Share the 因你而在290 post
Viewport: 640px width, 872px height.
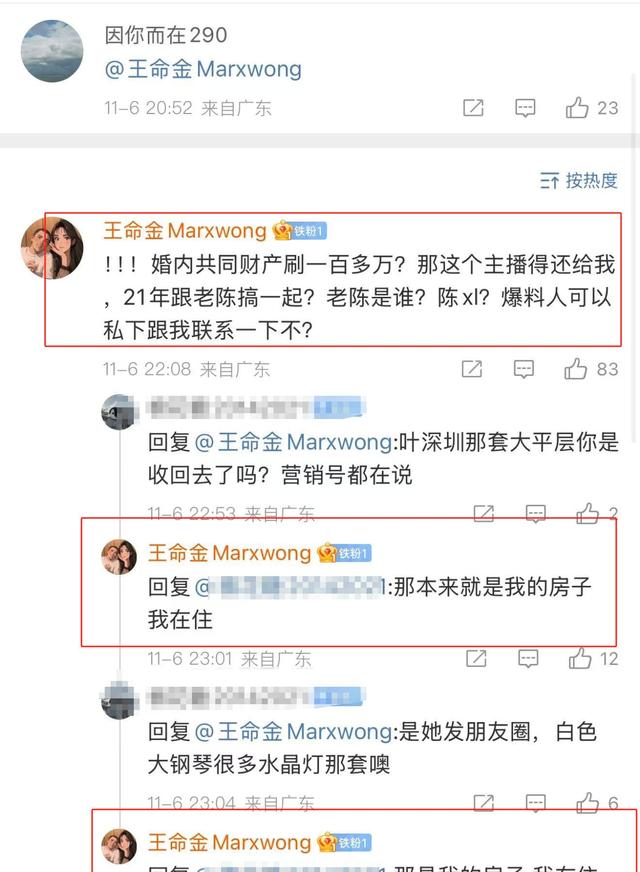(473, 107)
